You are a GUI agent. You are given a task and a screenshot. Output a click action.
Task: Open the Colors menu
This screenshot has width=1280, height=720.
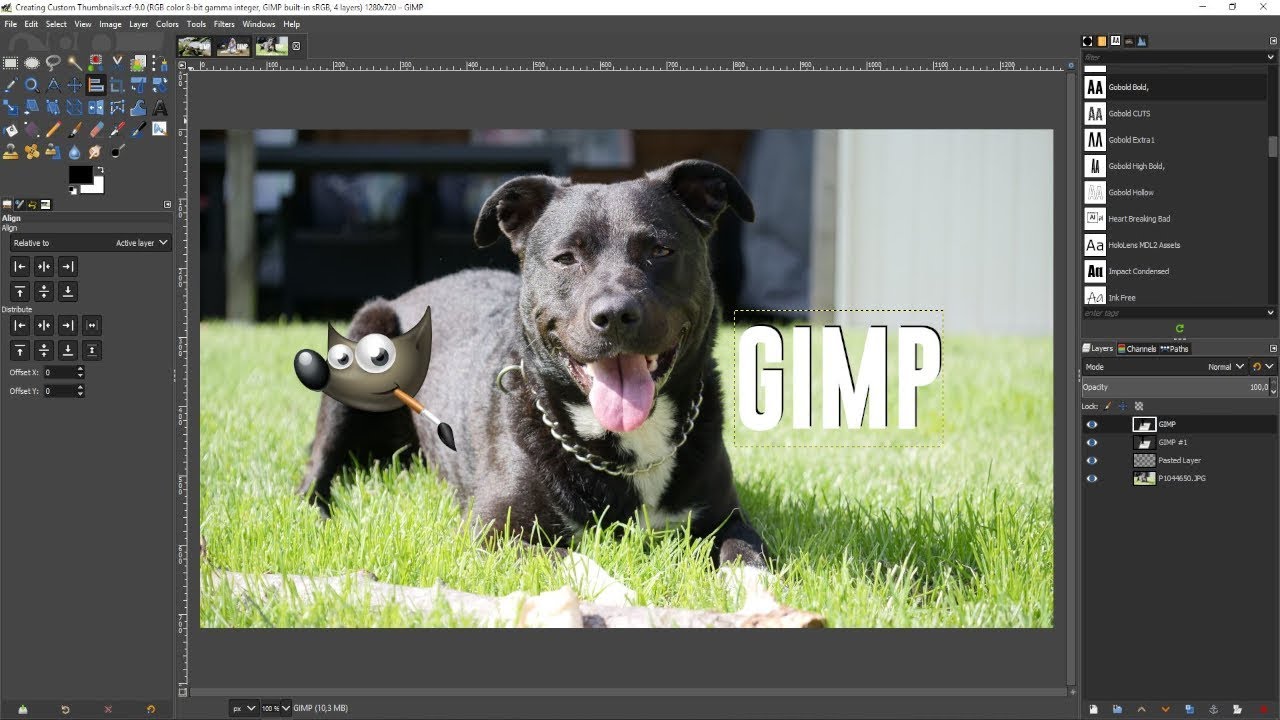tap(167, 24)
